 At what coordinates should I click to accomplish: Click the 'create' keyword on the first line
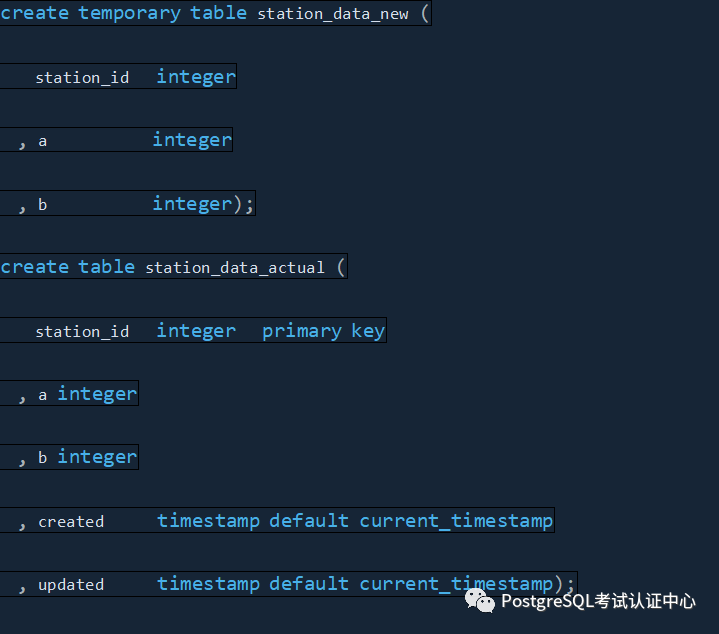click(35, 13)
